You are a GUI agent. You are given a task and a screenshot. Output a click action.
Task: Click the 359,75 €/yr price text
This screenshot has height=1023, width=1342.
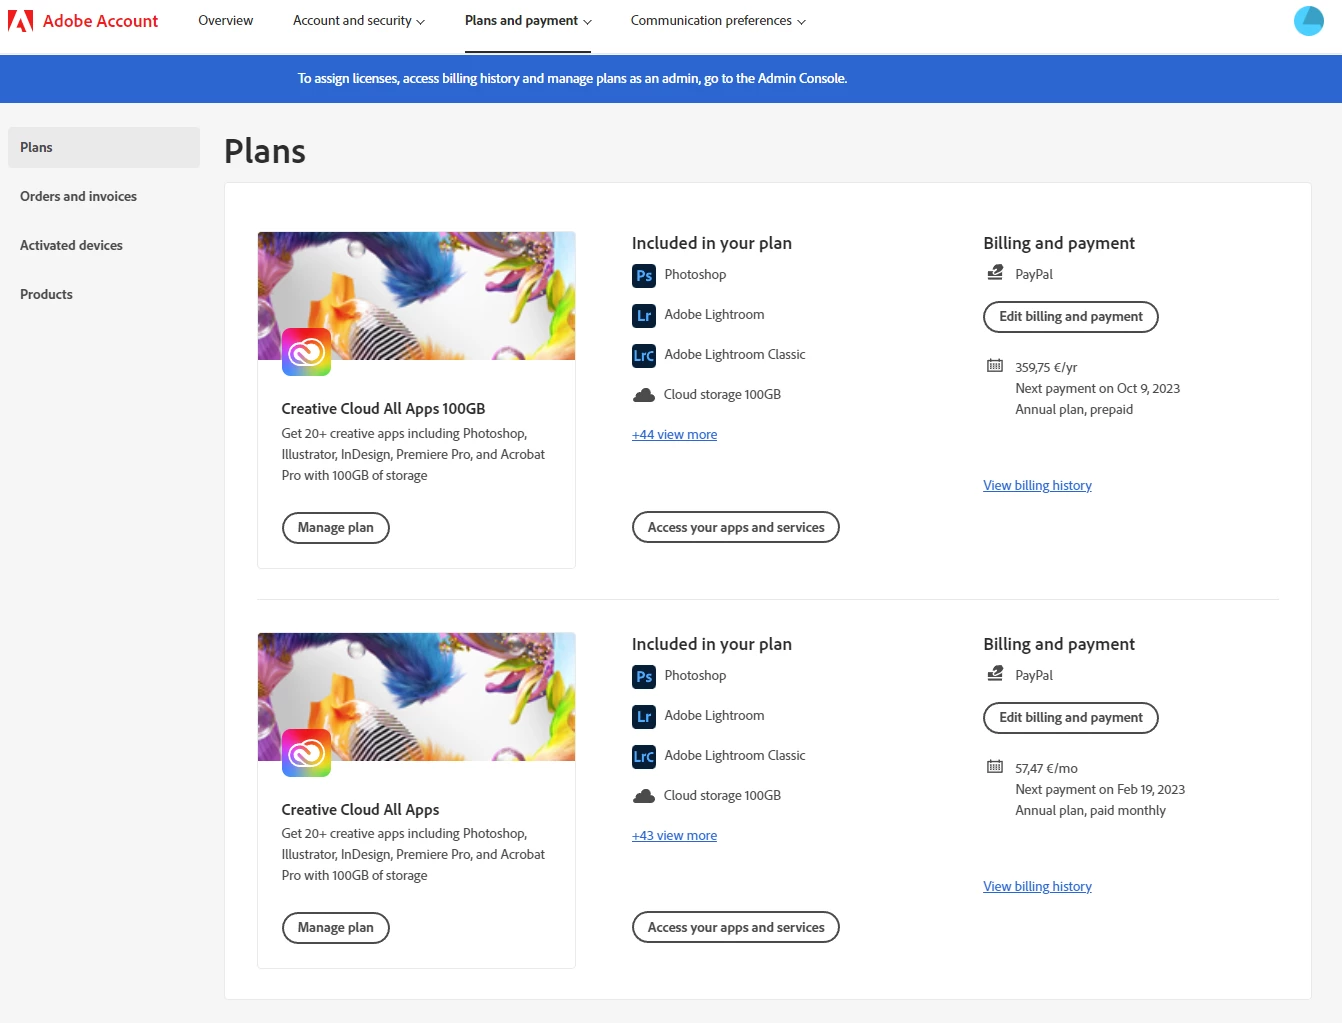click(x=1046, y=368)
